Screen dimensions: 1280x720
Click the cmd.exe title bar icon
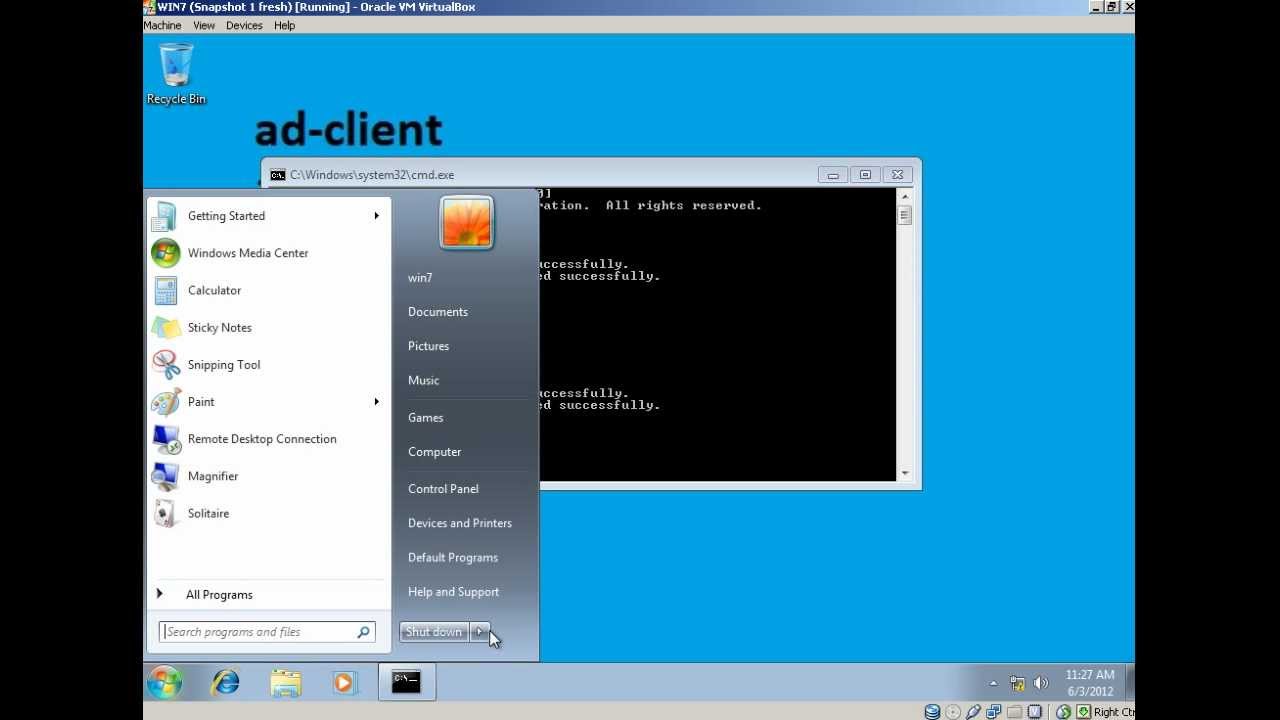pos(277,175)
